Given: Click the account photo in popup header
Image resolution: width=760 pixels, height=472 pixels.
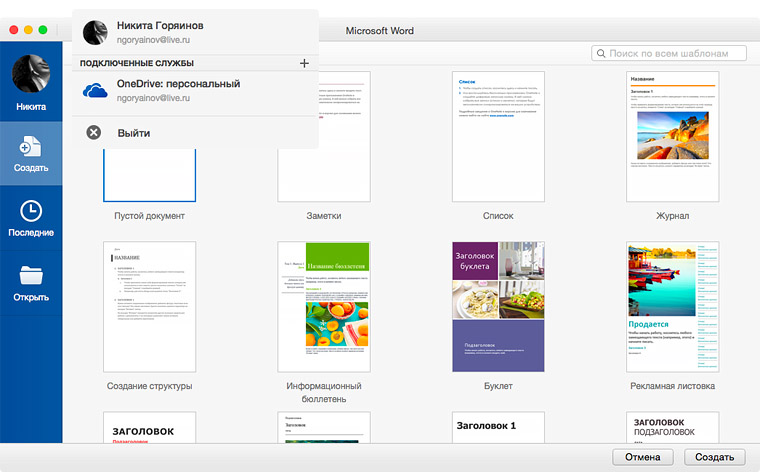Looking at the screenshot, I should click(x=95, y=32).
